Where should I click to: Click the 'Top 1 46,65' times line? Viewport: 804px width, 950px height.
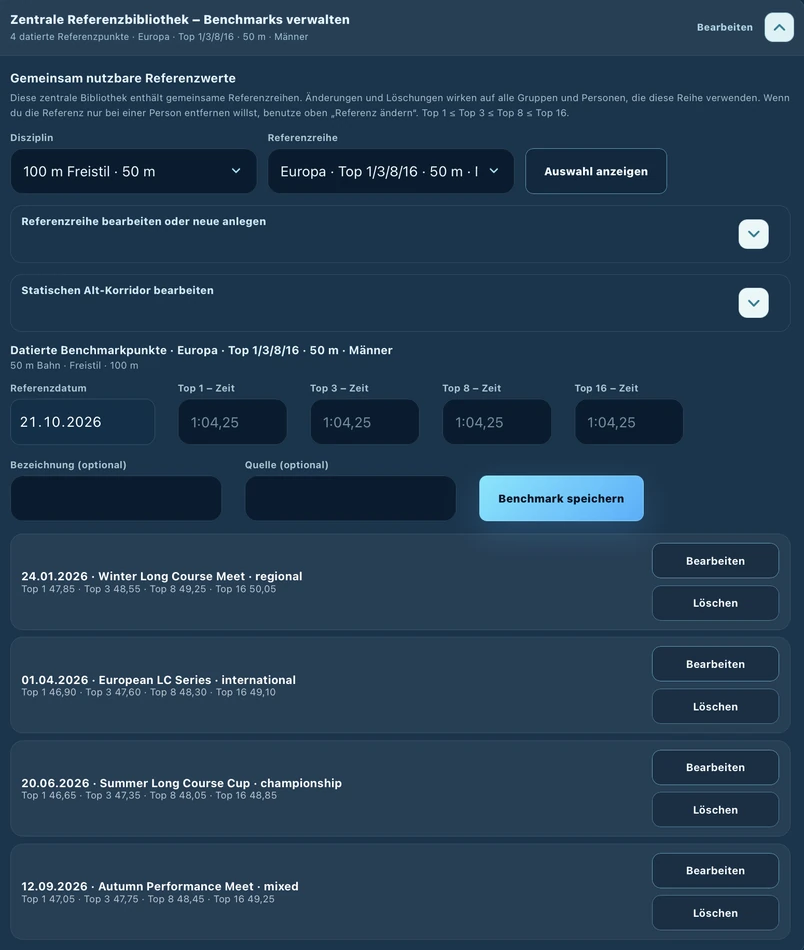[149, 795]
